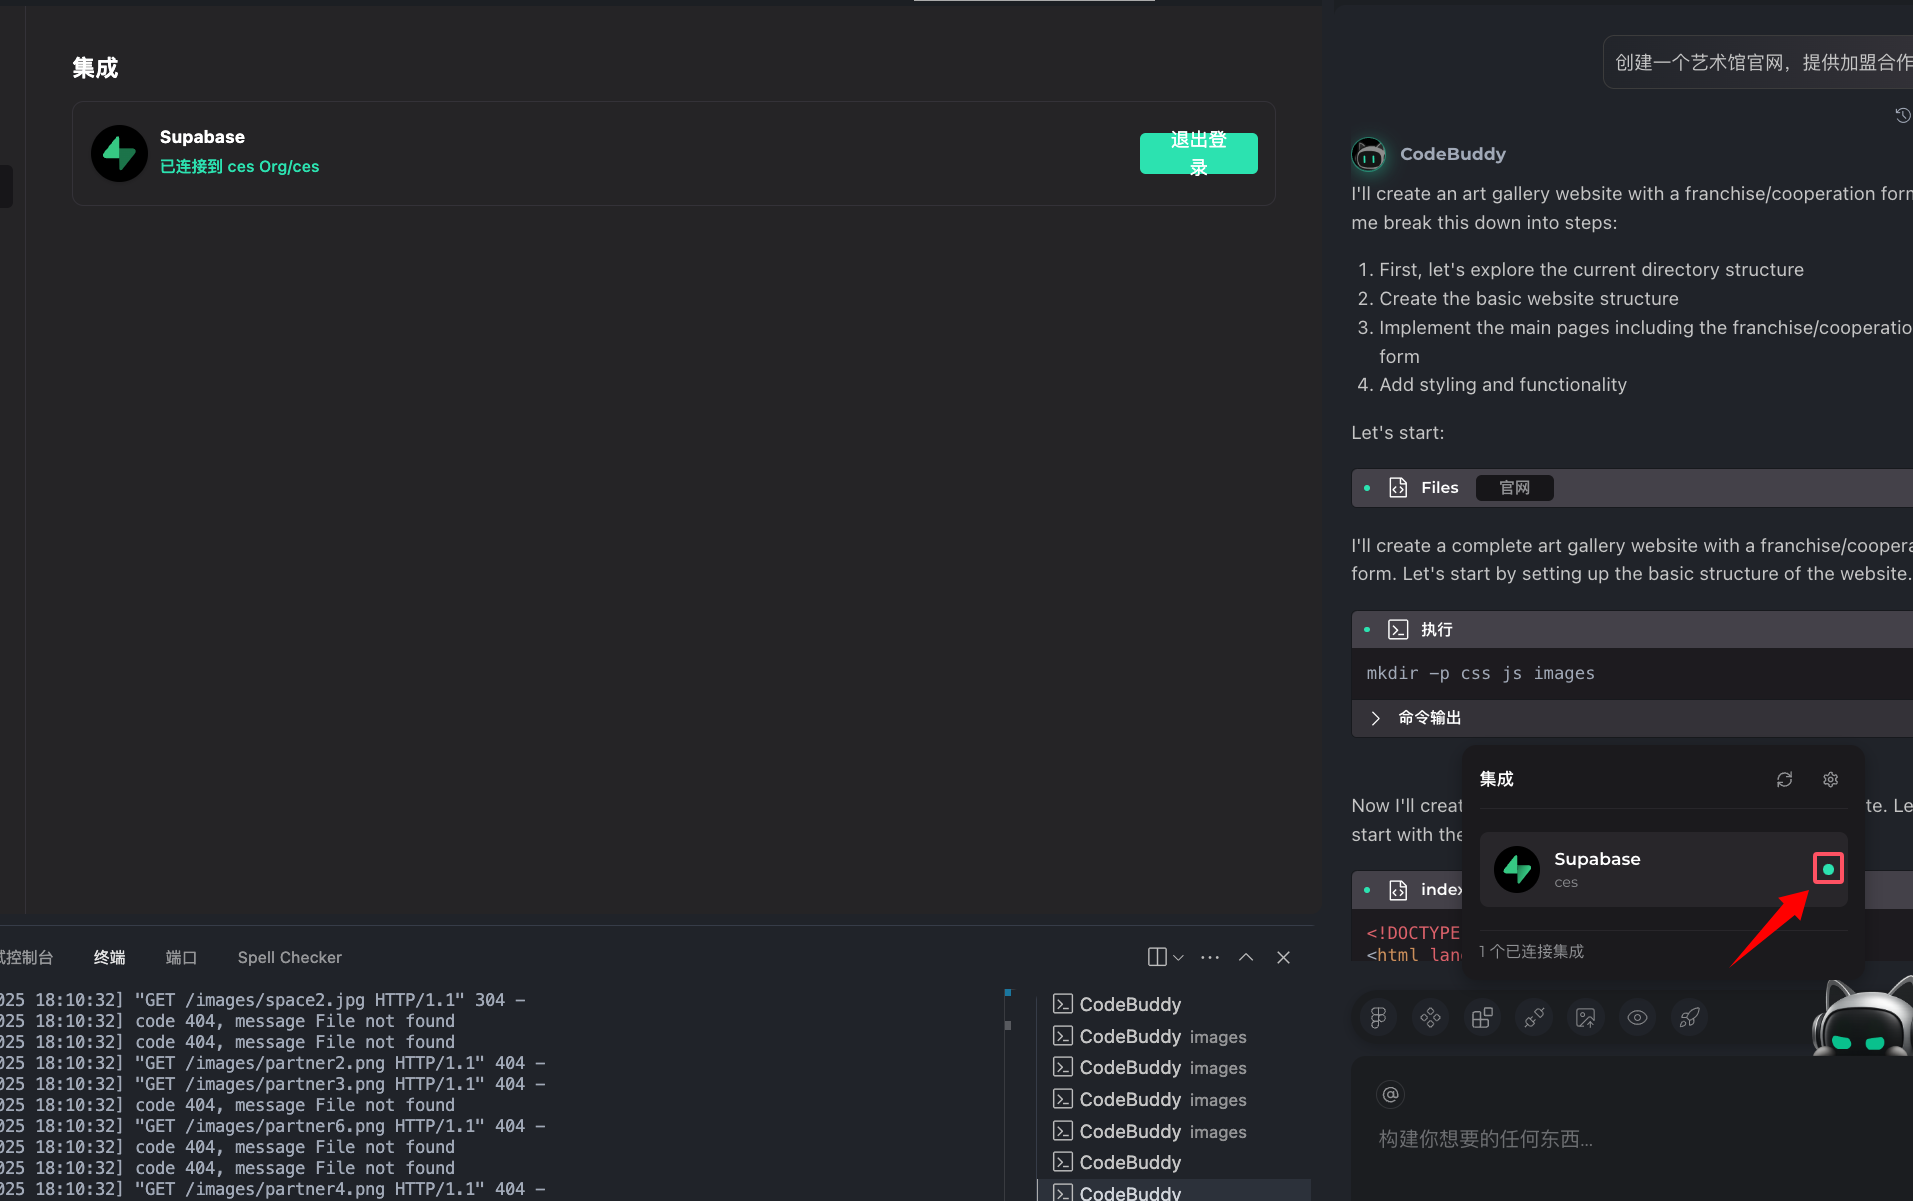Click the 'Add styling and functionality' step text
The width and height of the screenshot is (1913, 1201).
1503,385
